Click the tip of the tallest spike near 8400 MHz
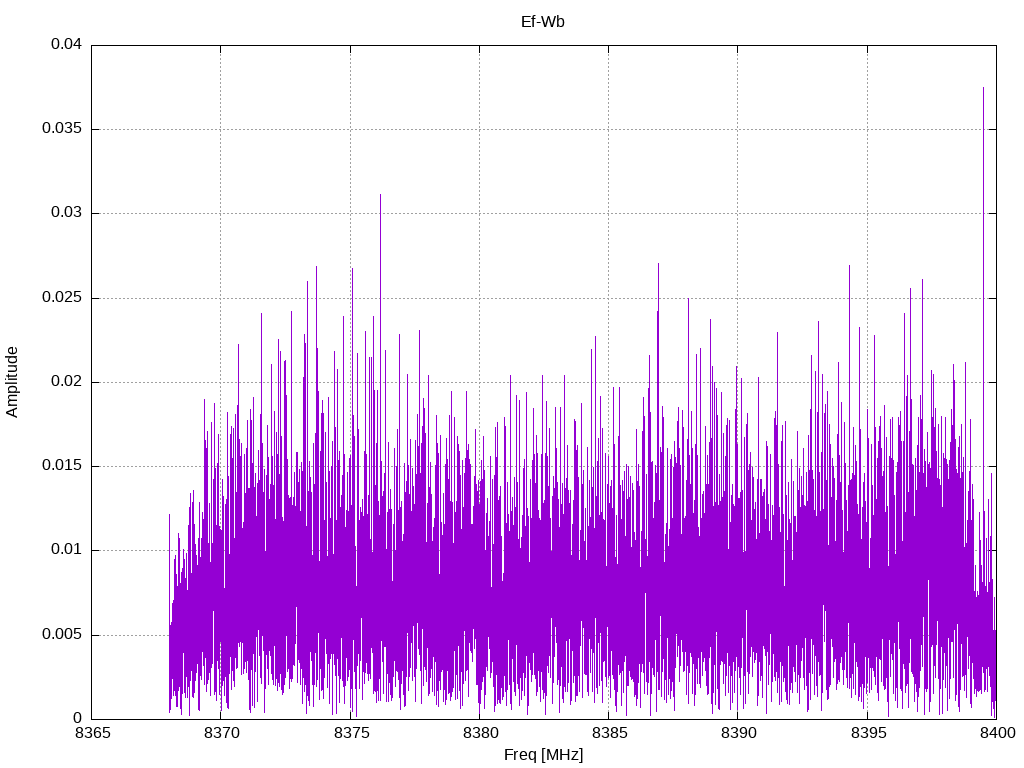 tap(983, 88)
